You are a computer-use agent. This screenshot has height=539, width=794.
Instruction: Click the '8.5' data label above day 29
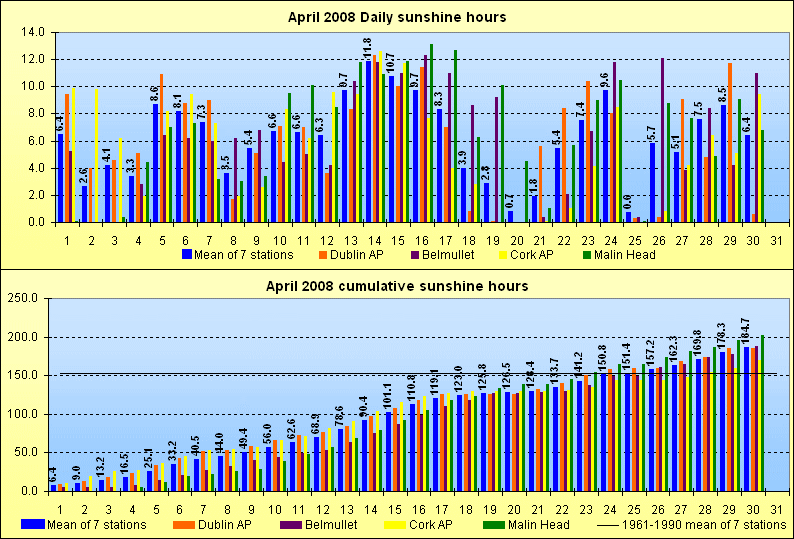pos(723,96)
